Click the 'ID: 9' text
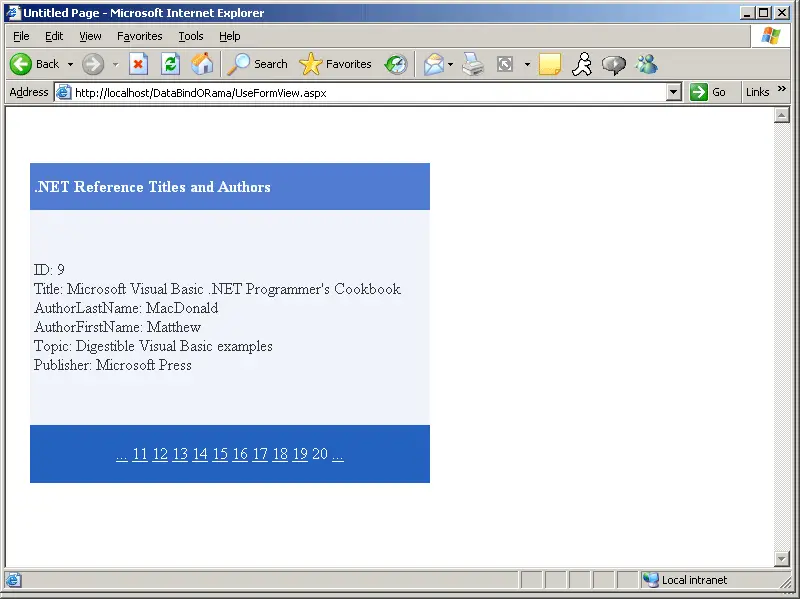The width and height of the screenshot is (800, 599). click(x=49, y=269)
